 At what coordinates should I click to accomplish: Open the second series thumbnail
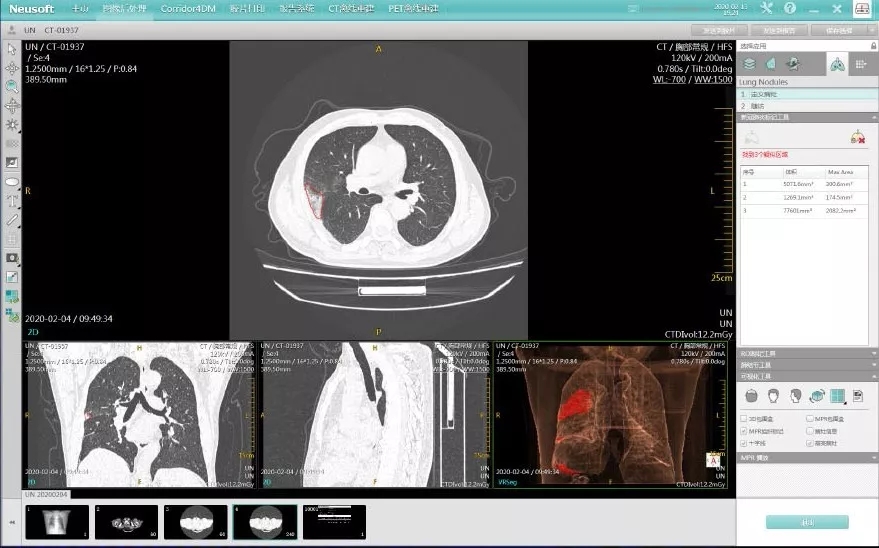(127, 521)
